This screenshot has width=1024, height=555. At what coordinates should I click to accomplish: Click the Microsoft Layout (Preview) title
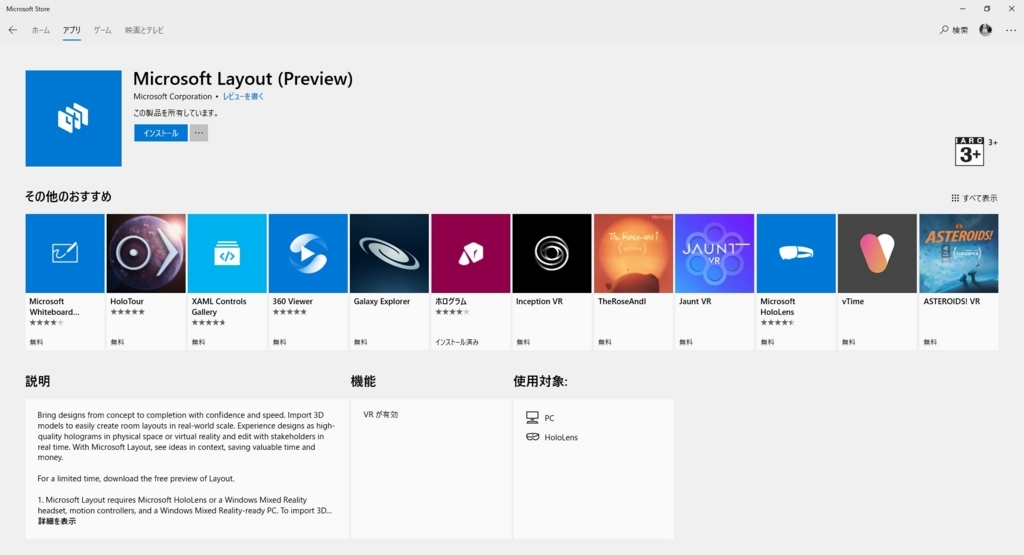click(x=243, y=79)
